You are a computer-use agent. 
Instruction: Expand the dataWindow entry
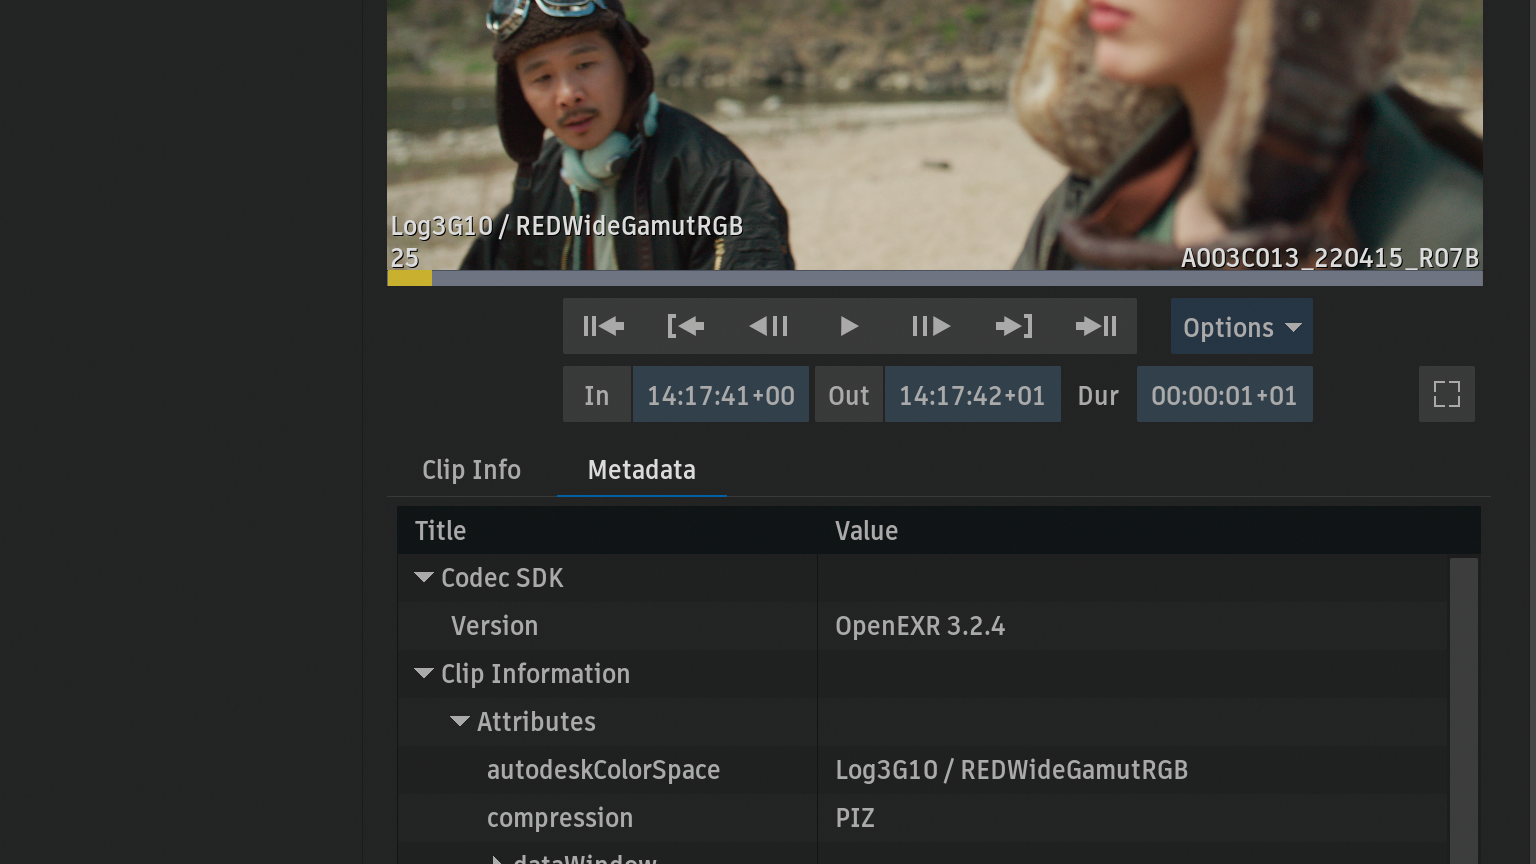(497, 859)
